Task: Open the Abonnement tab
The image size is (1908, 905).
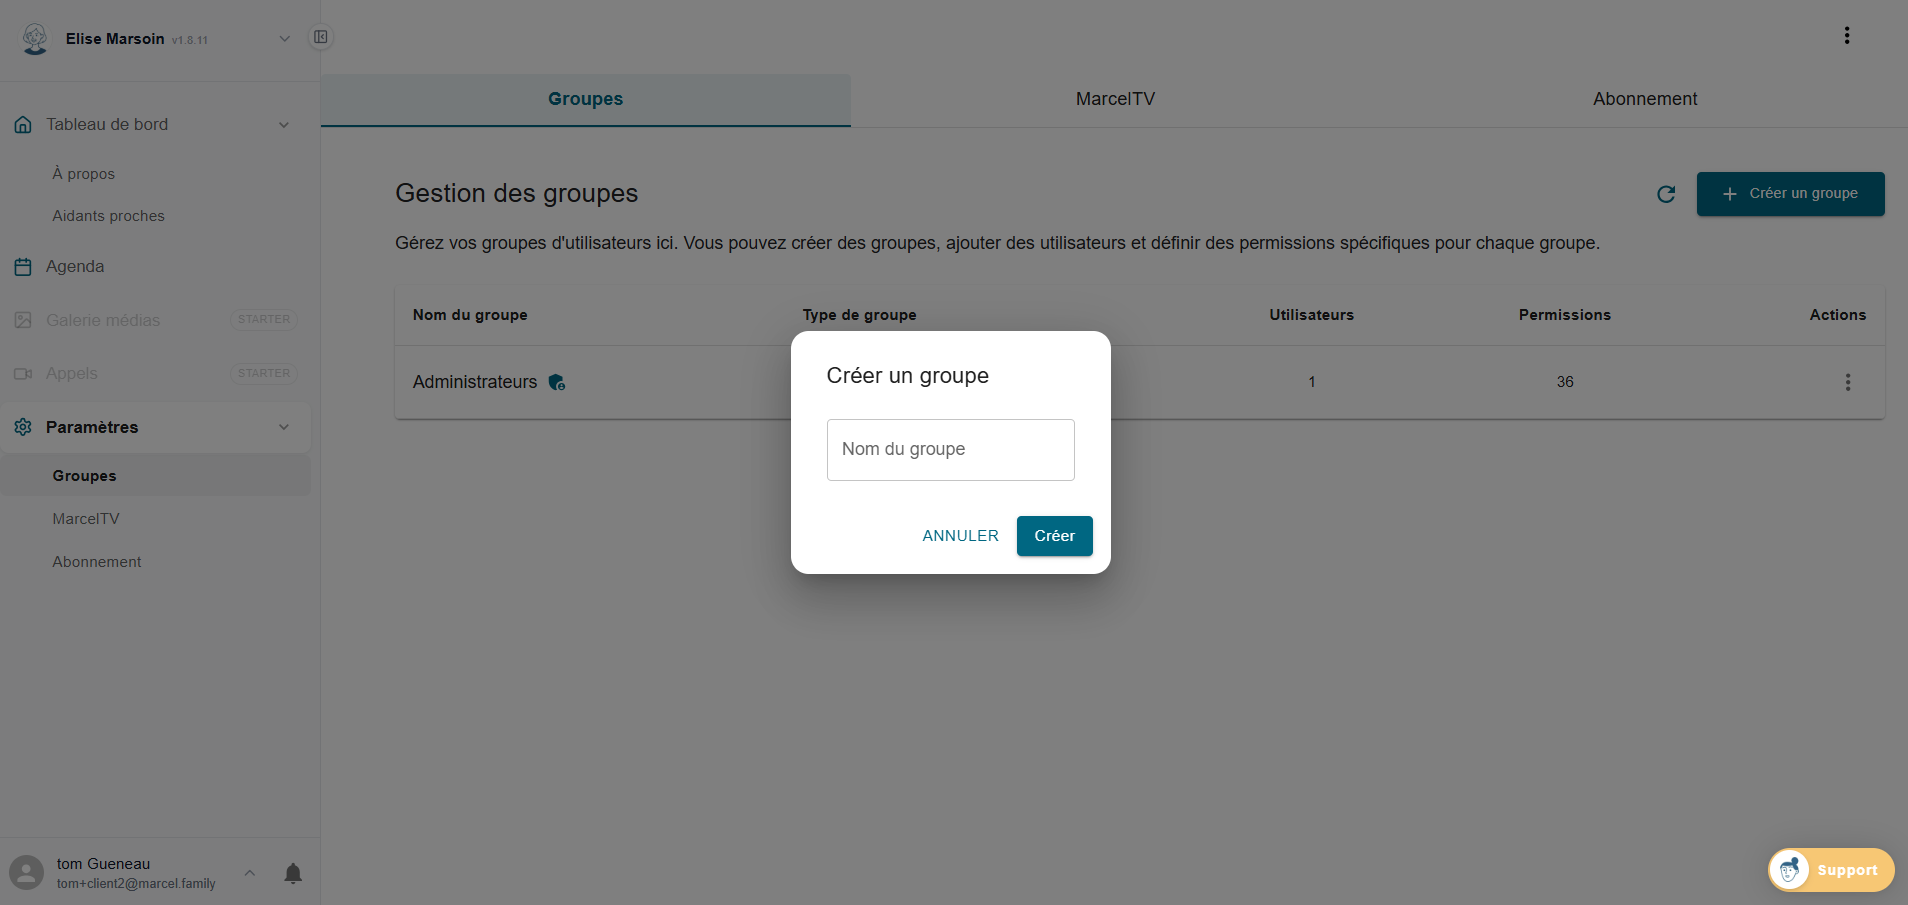Action: [1644, 99]
